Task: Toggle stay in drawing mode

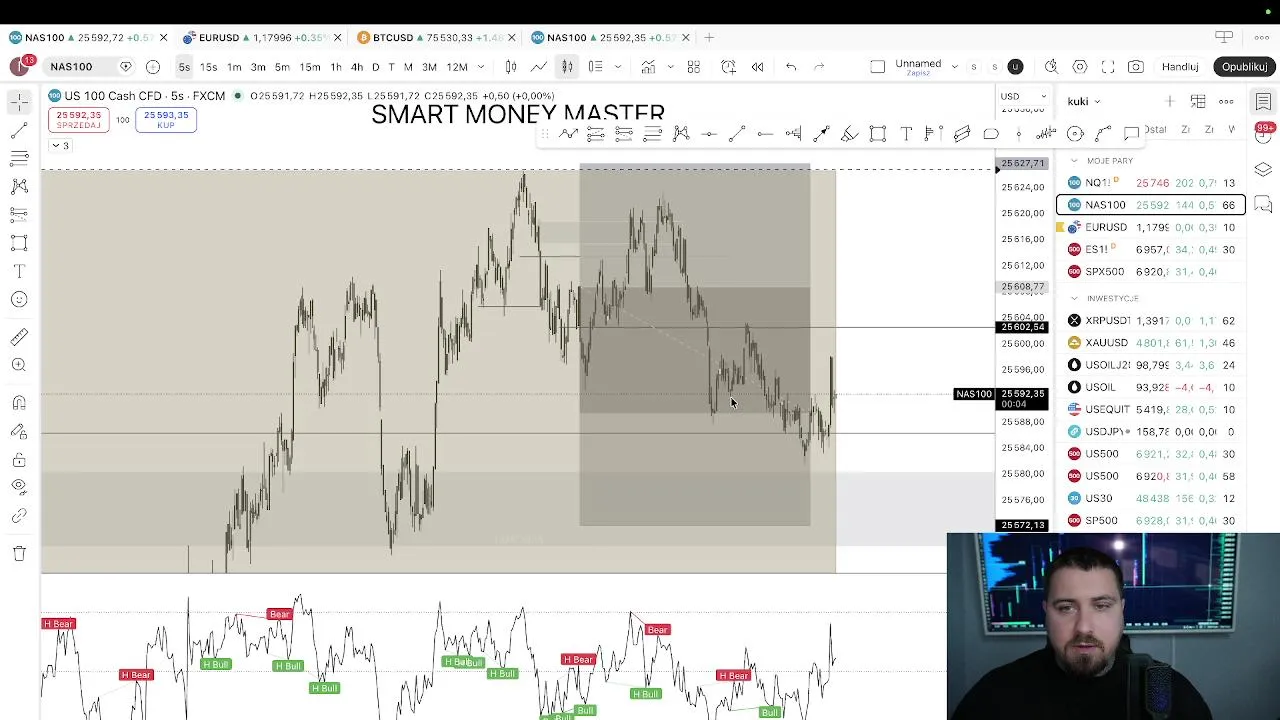Action: click(19, 432)
